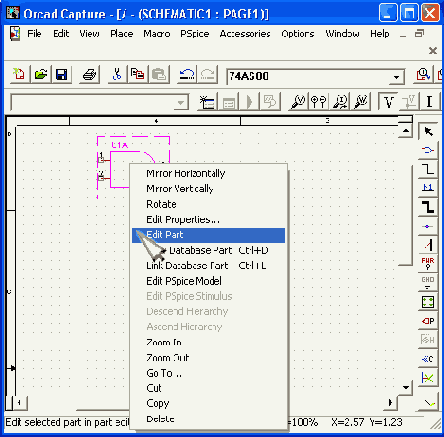Open the Options menu

[x=298, y=34]
